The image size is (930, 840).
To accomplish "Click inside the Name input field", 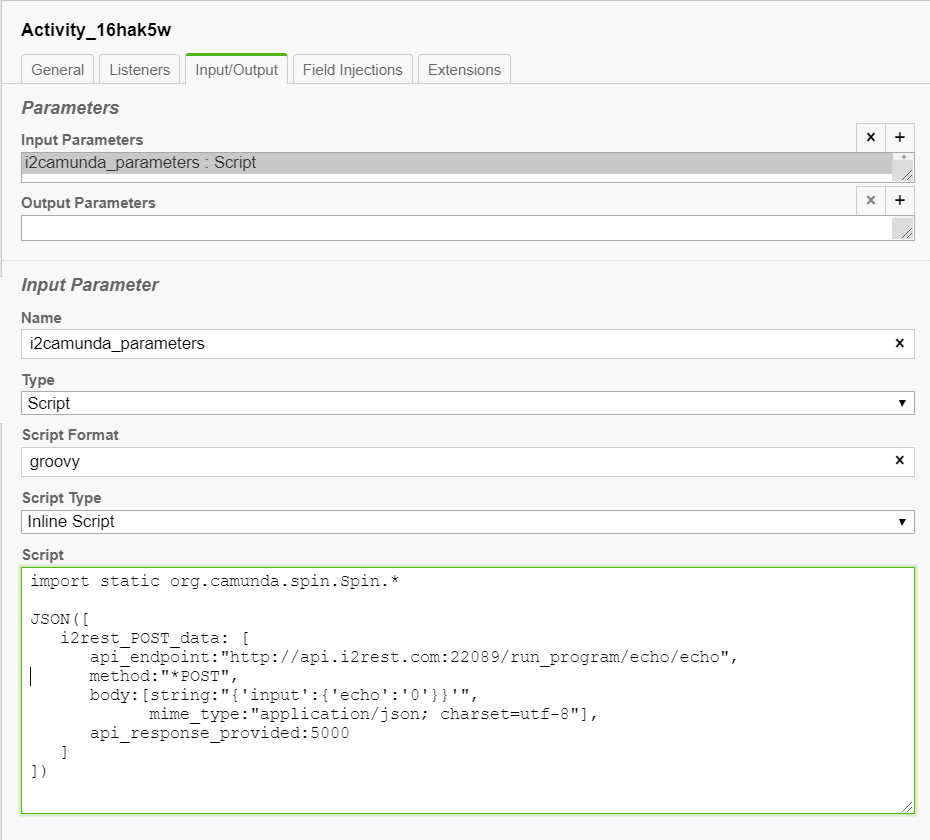I will point(450,343).
